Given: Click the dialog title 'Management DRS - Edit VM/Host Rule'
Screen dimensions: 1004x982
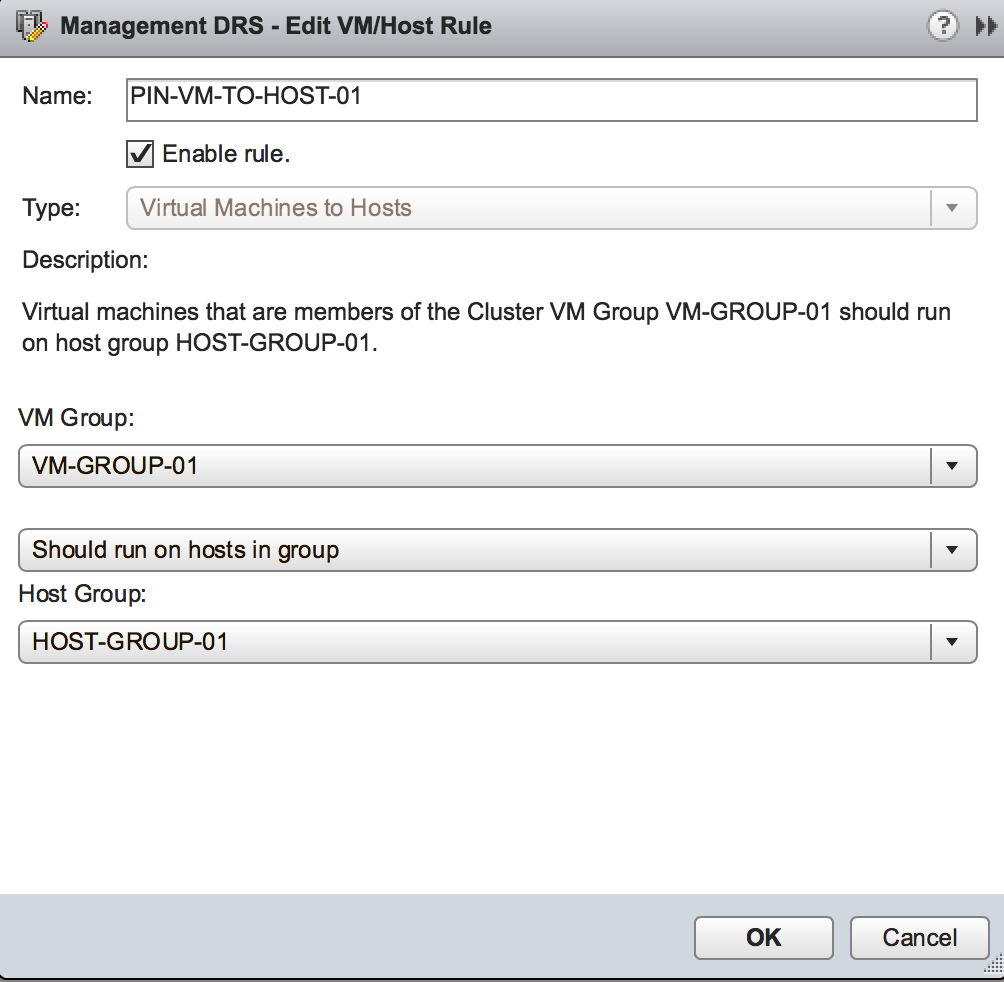Looking at the screenshot, I should click(x=276, y=26).
